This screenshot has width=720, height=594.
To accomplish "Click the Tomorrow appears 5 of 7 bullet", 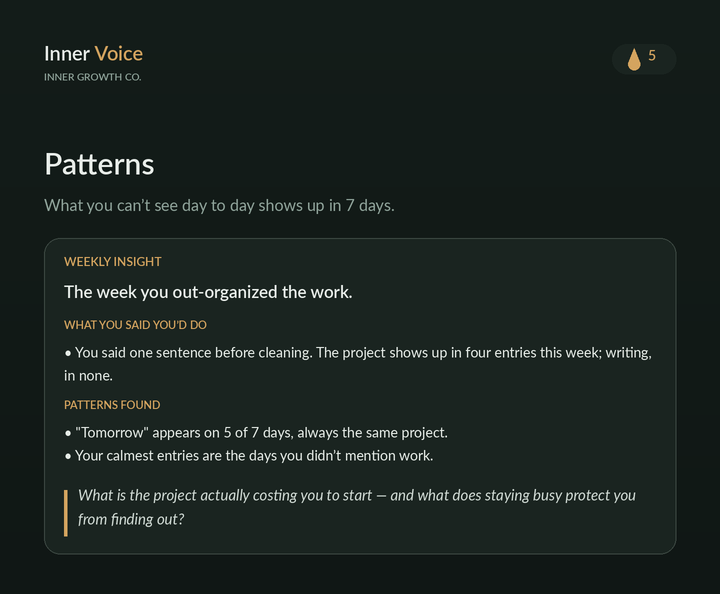I will pyautogui.click(x=256, y=432).
